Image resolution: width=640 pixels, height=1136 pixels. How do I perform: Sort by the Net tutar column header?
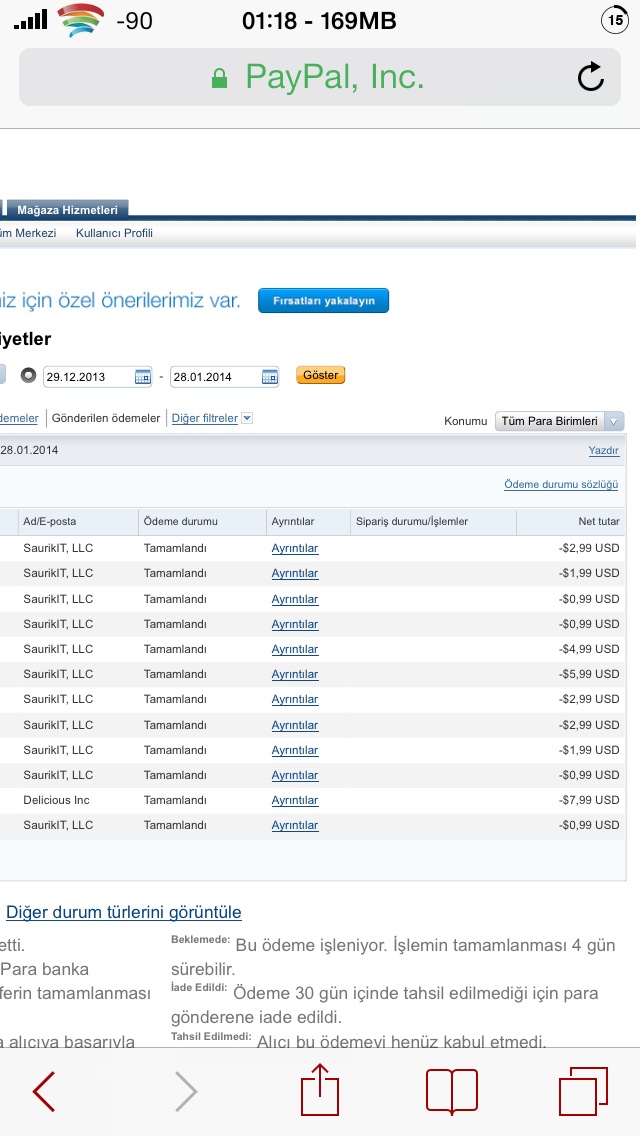click(599, 521)
